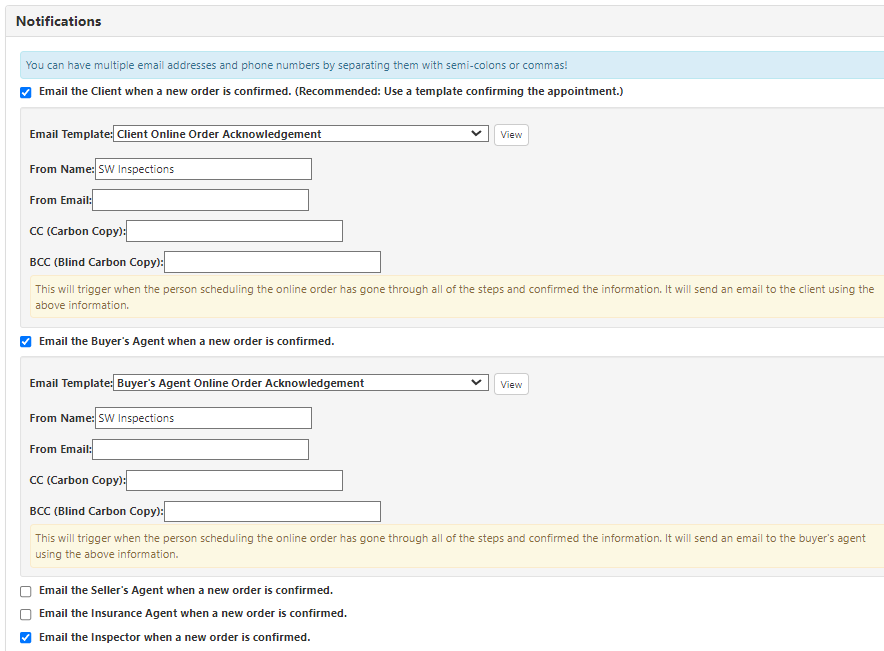Click the Client section CC field
884x651 pixels.
(x=235, y=231)
